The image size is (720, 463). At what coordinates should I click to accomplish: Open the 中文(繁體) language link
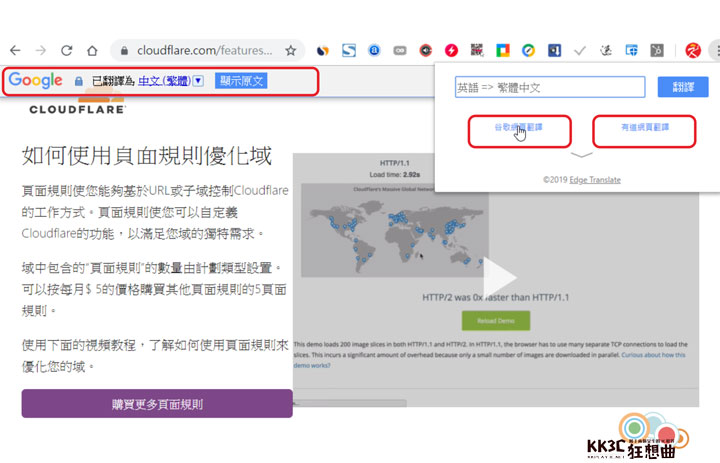164,81
